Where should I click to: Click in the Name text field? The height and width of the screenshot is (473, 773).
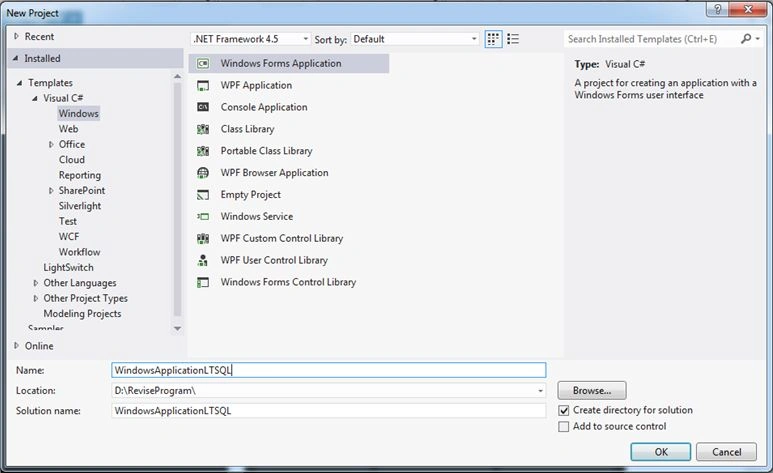tap(329, 370)
